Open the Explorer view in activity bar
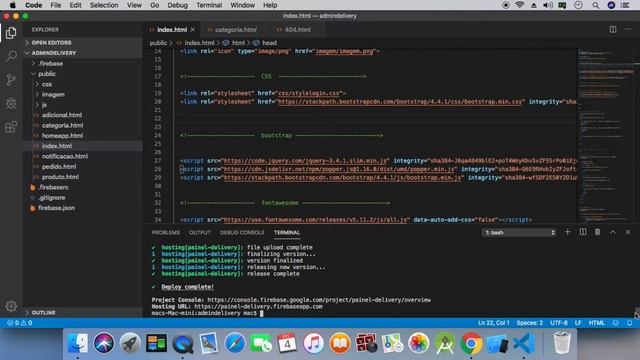This screenshot has height=360, width=640. [11, 33]
